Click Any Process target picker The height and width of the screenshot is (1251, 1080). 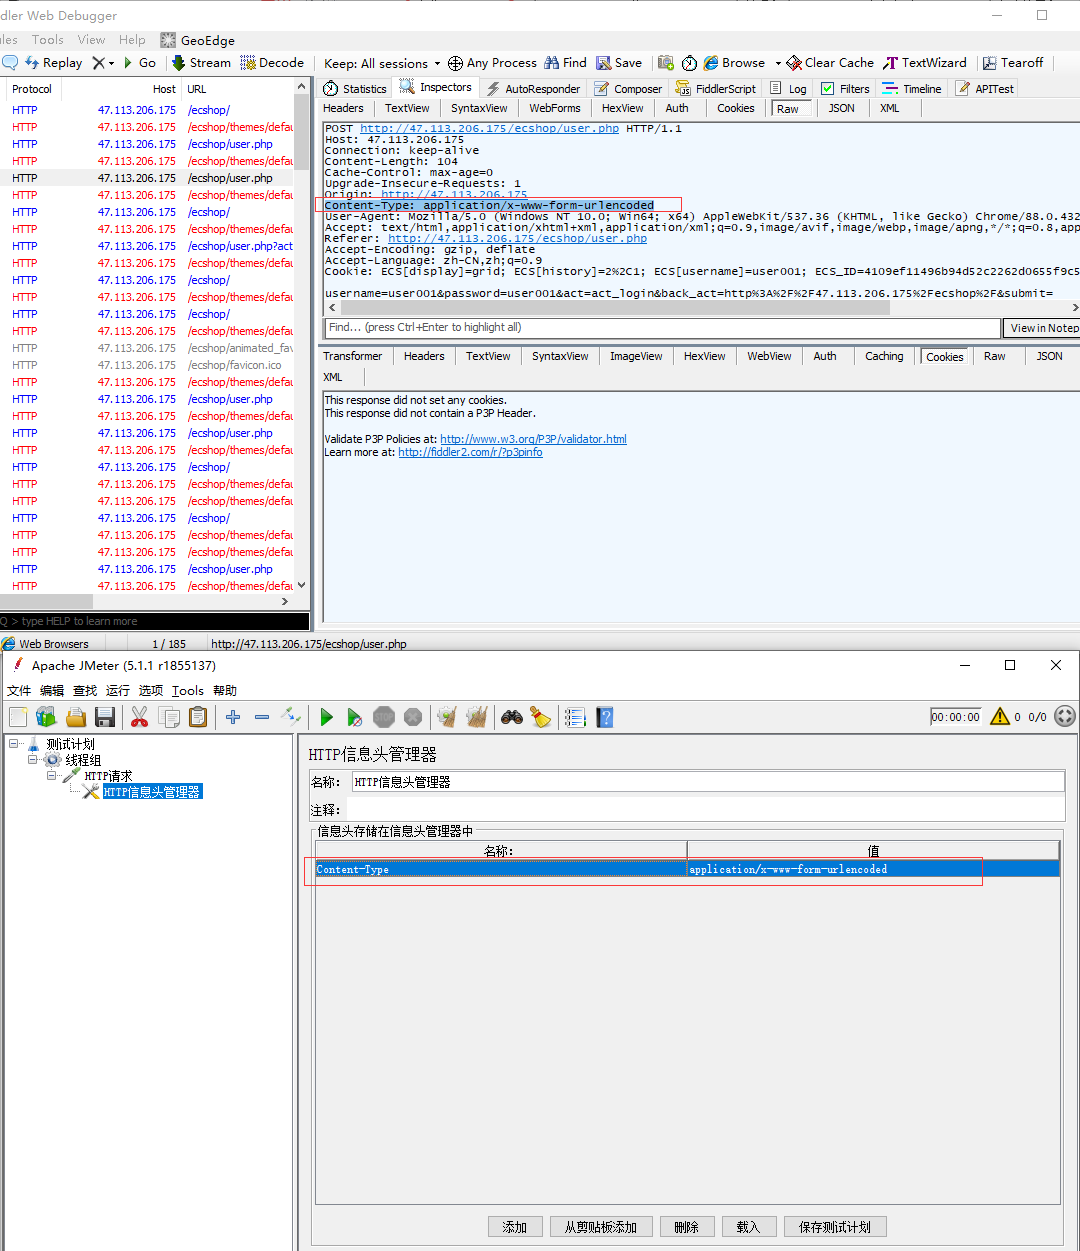pos(492,62)
